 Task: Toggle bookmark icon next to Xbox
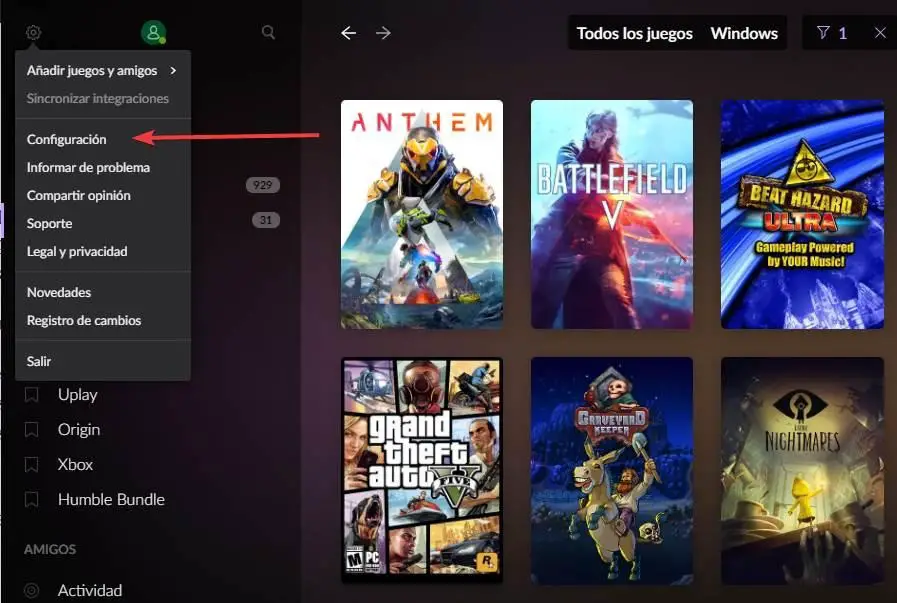[x=31, y=465]
